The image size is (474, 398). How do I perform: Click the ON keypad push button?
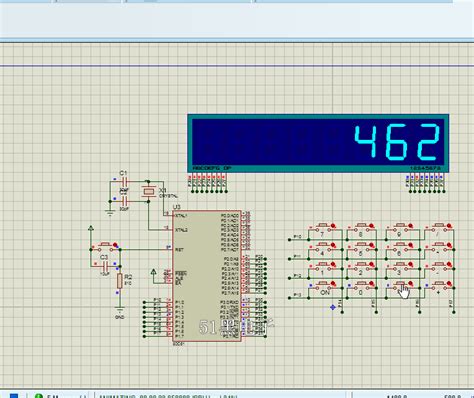323,285
